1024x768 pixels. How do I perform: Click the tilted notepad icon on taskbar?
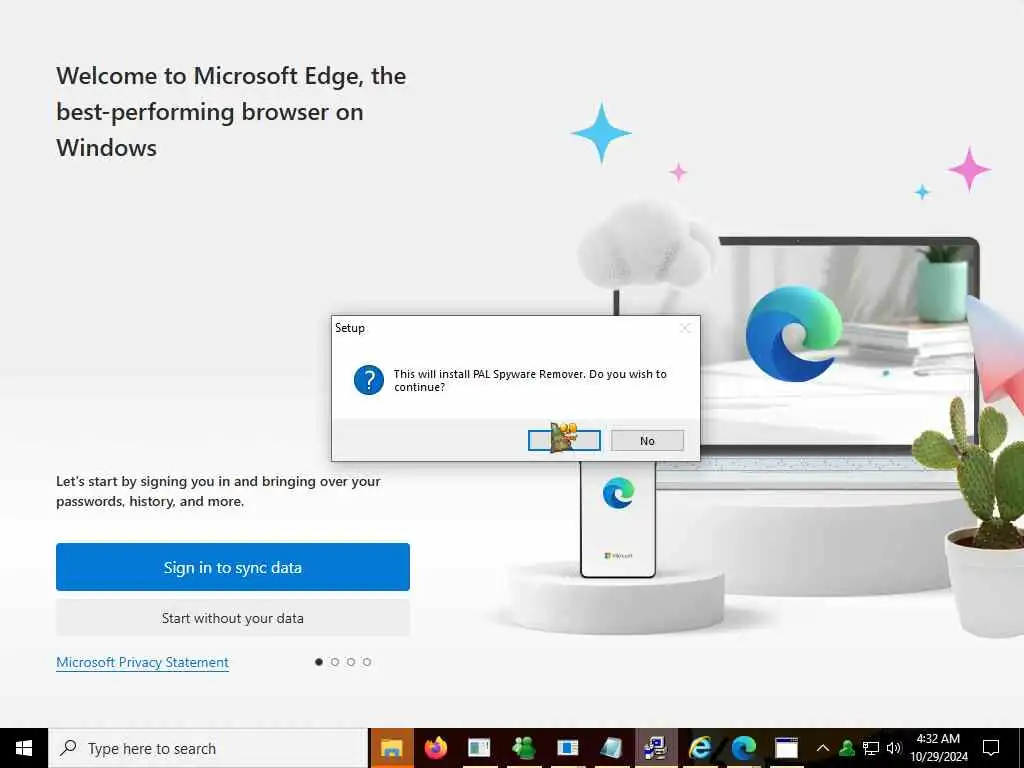pos(611,748)
